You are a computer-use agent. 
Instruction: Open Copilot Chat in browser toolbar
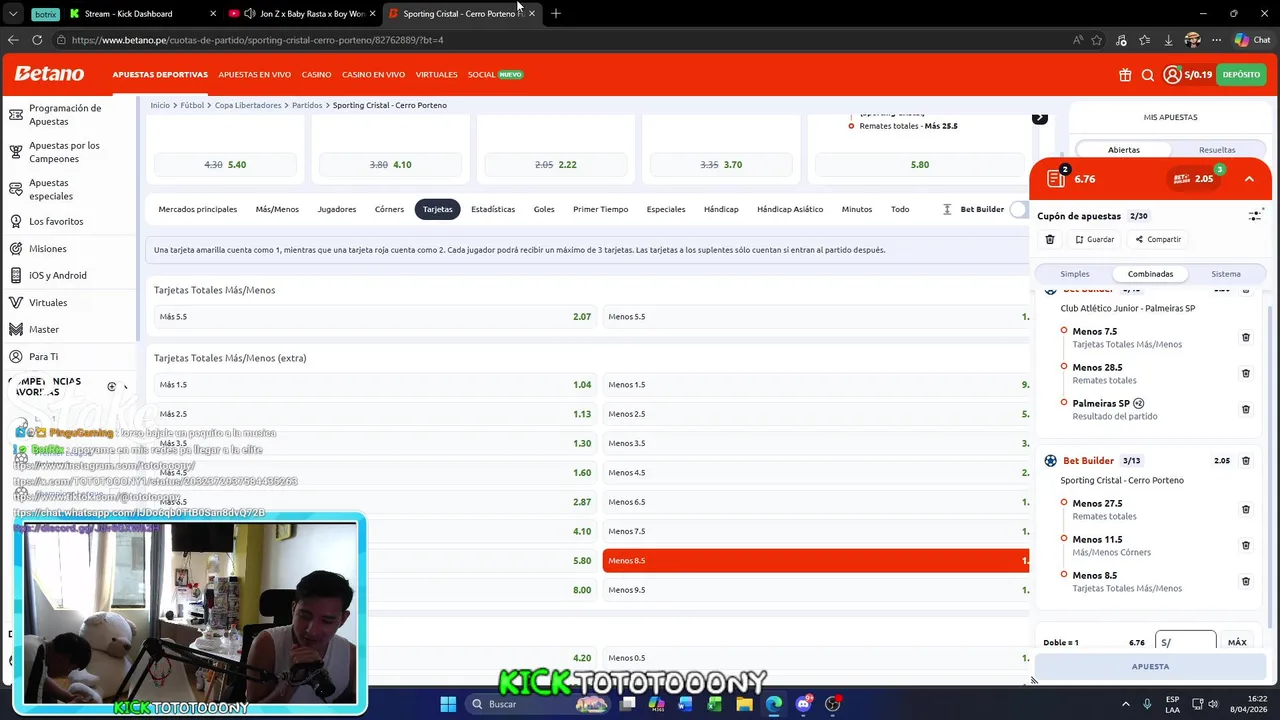pos(1252,40)
